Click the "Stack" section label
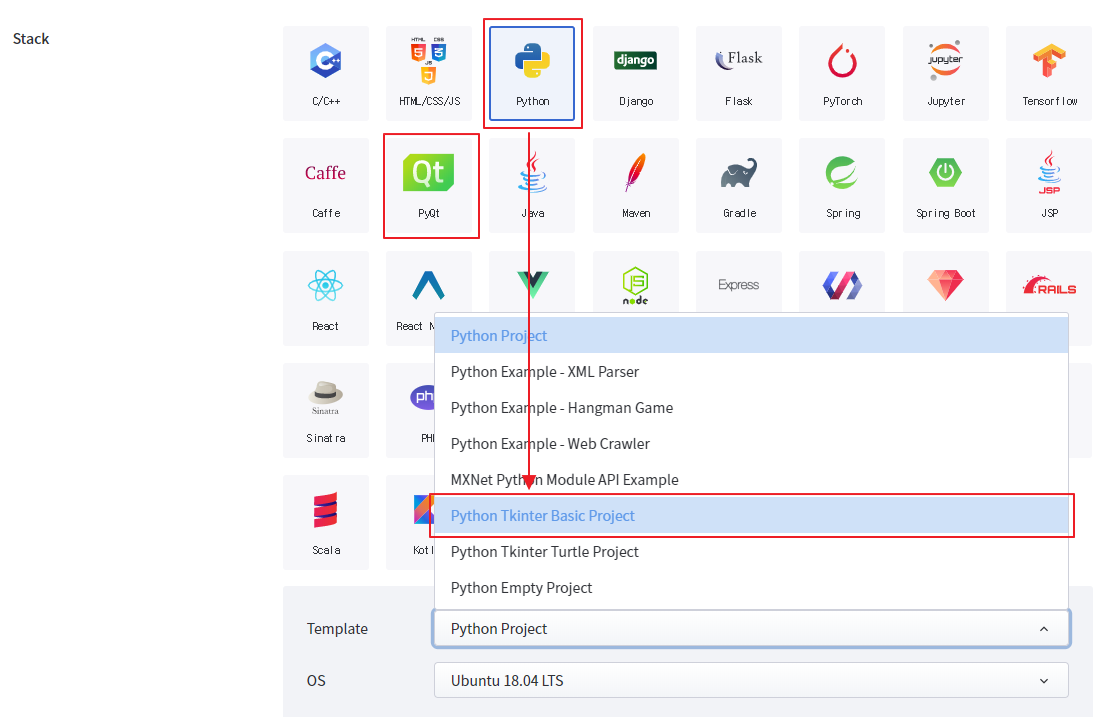The height and width of the screenshot is (717, 1098). click(31, 39)
